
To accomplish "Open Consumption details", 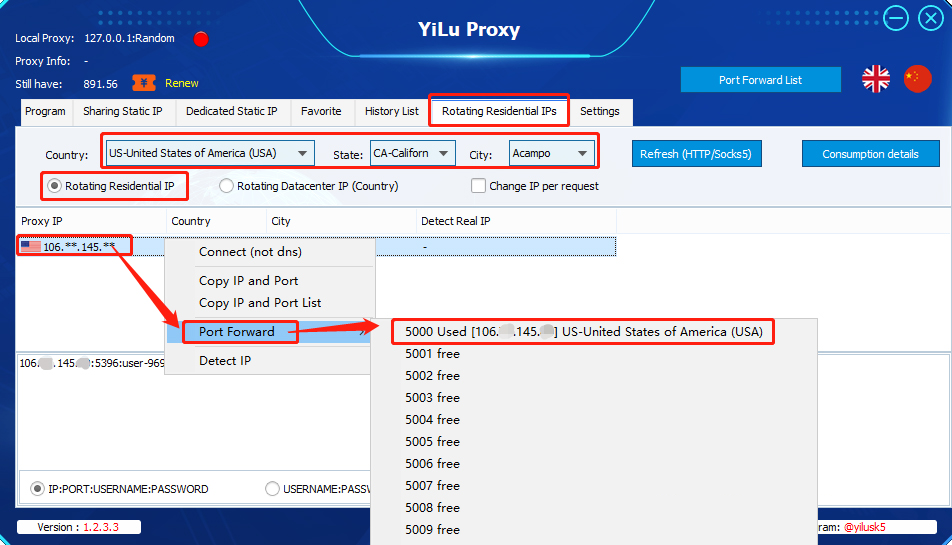I will pos(870,154).
